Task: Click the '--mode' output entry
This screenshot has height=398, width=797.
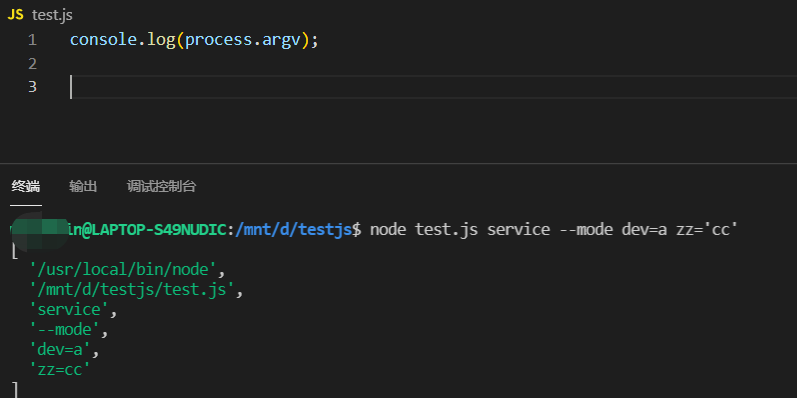Action: (65, 329)
